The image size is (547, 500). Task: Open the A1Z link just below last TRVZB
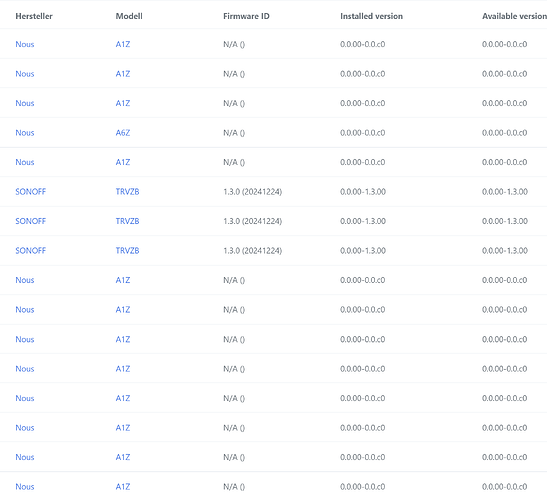(x=123, y=280)
